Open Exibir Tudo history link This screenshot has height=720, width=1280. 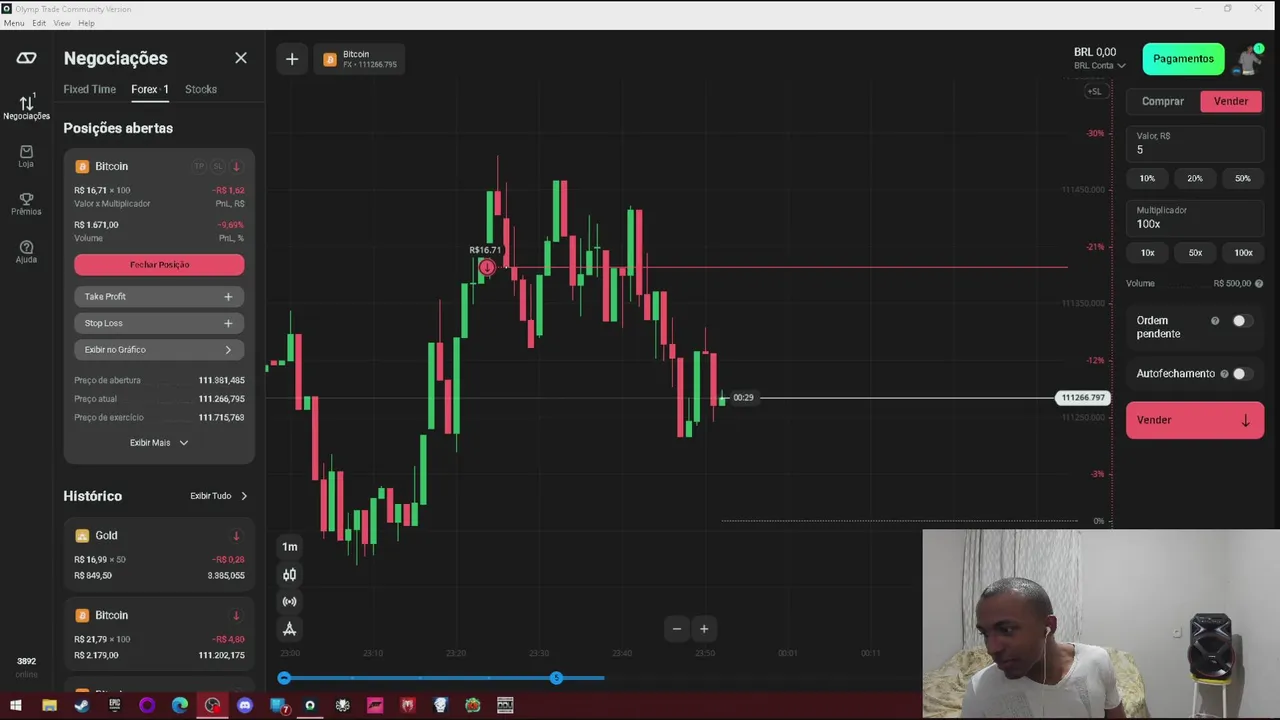click(219, 496)
